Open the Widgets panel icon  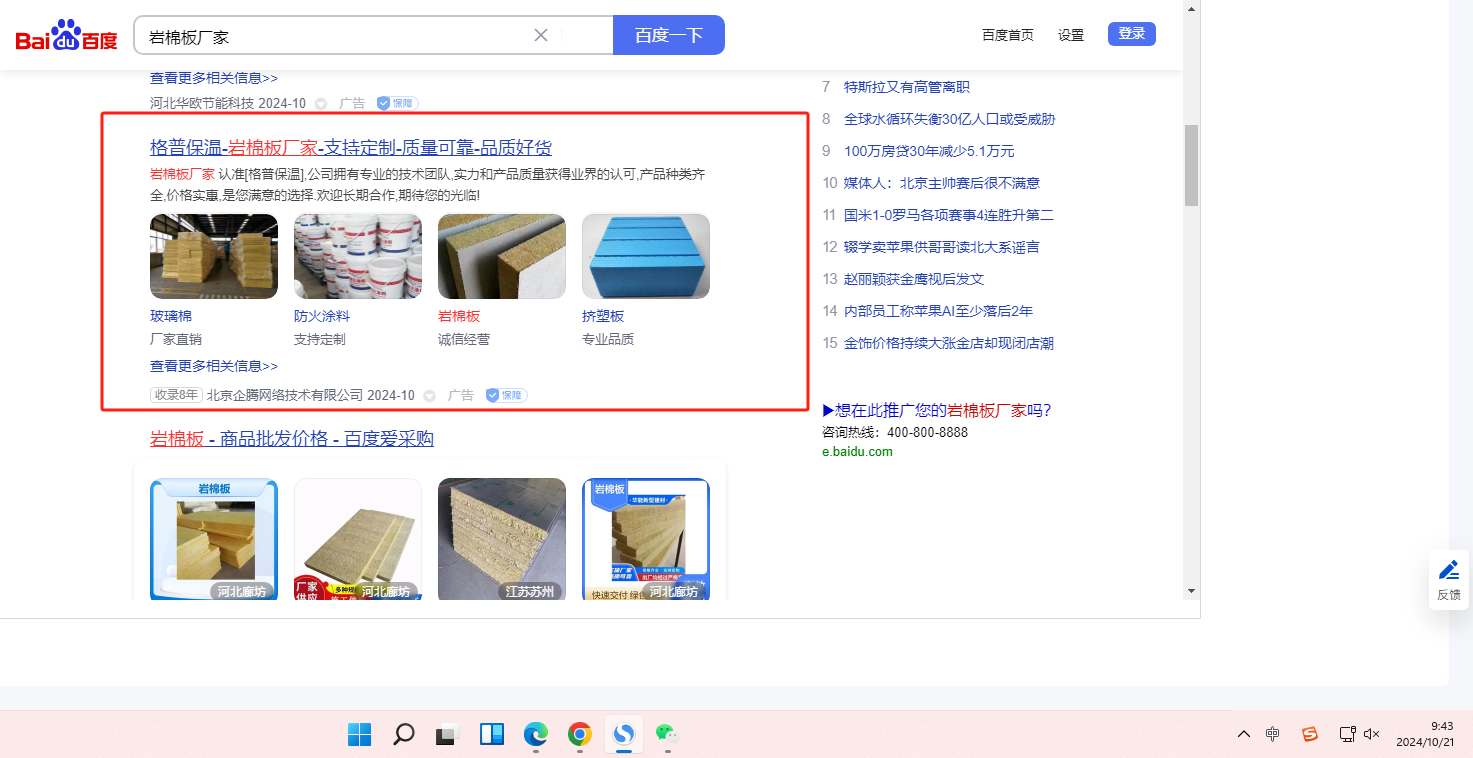[x=492, y=735]
